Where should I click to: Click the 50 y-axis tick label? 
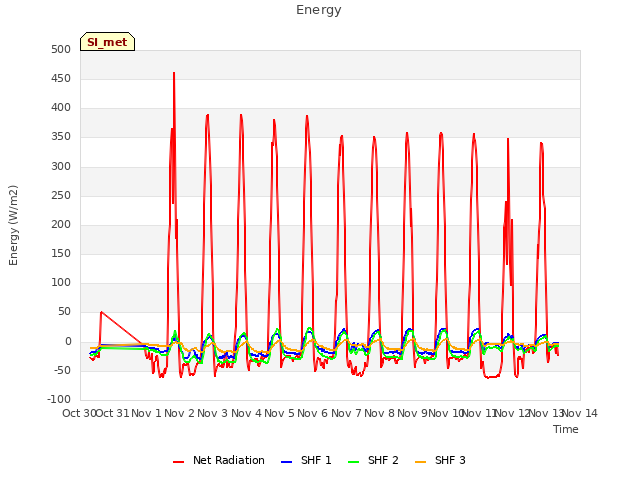[x=64, y=312]
